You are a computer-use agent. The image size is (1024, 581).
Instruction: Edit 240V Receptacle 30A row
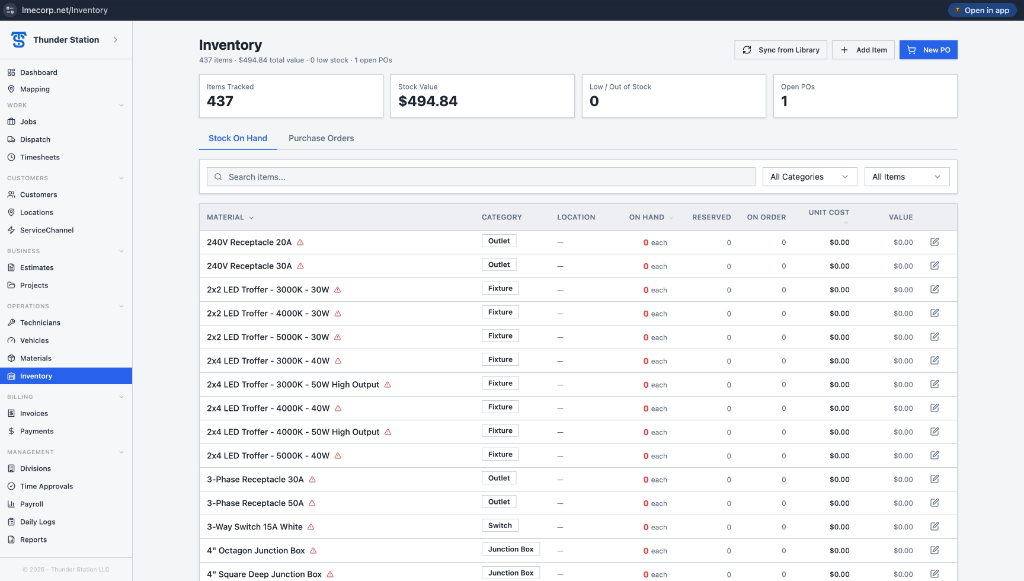click(x=935, y=266)
